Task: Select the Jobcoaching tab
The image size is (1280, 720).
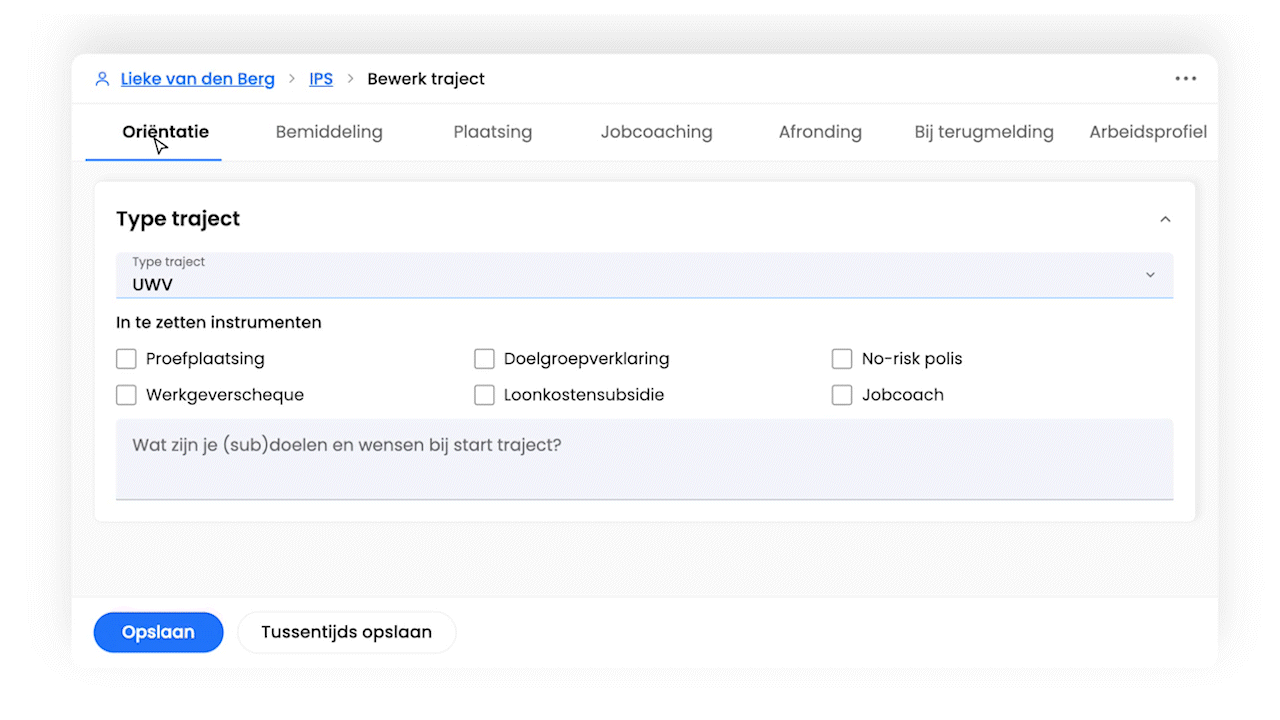Action: pos(657,132)
